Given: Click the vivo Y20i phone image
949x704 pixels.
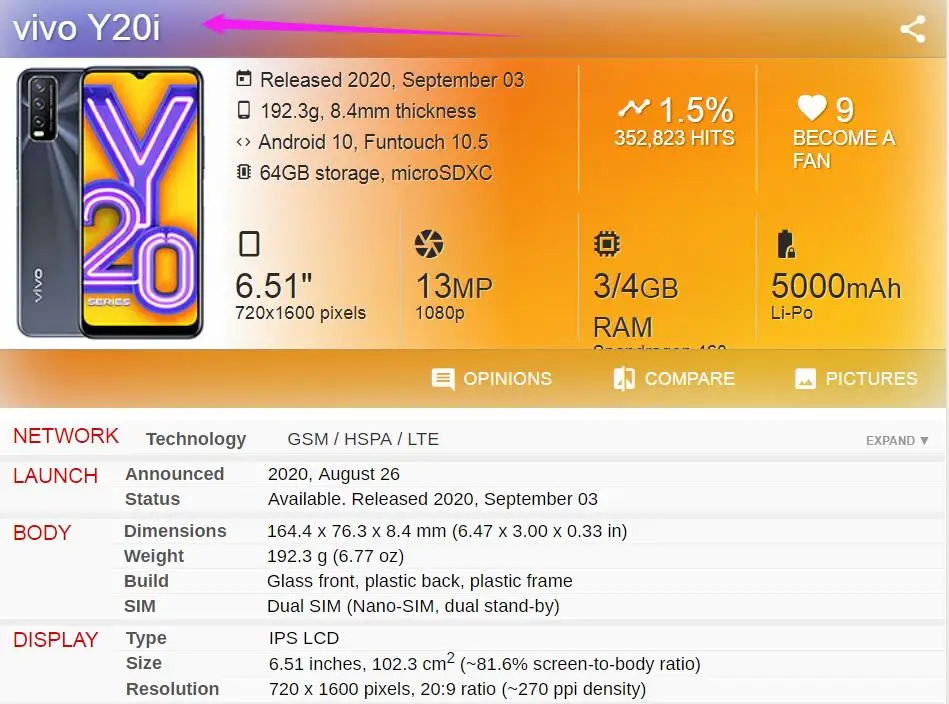Looking at the screenshot, I should (x=110, y=202).
